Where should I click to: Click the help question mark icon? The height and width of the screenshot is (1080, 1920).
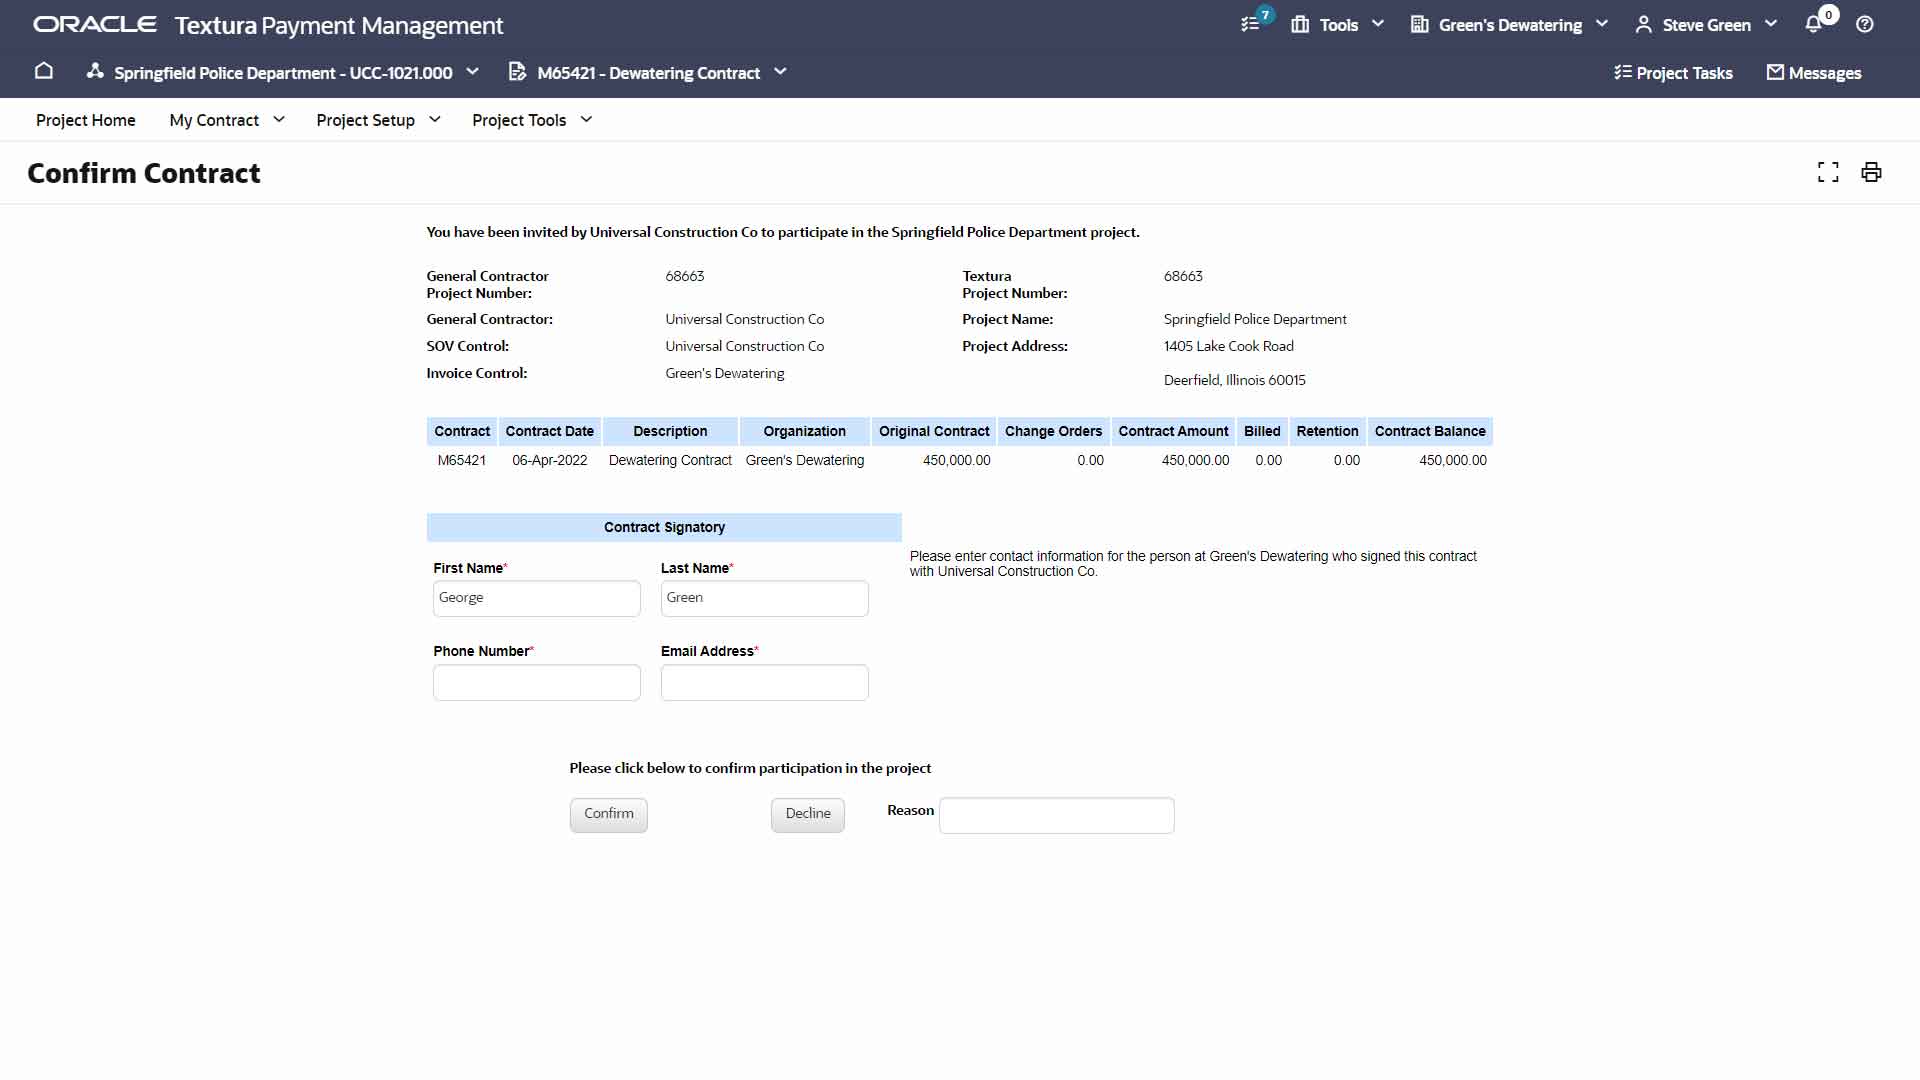coord(1865,24)
